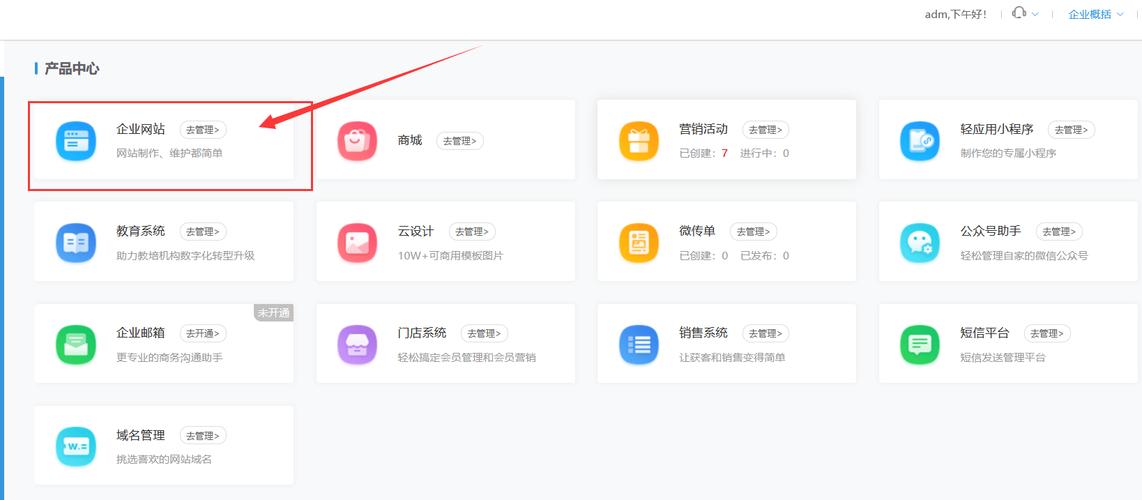Click 去管理 next to 微传单

click(754, 232)
